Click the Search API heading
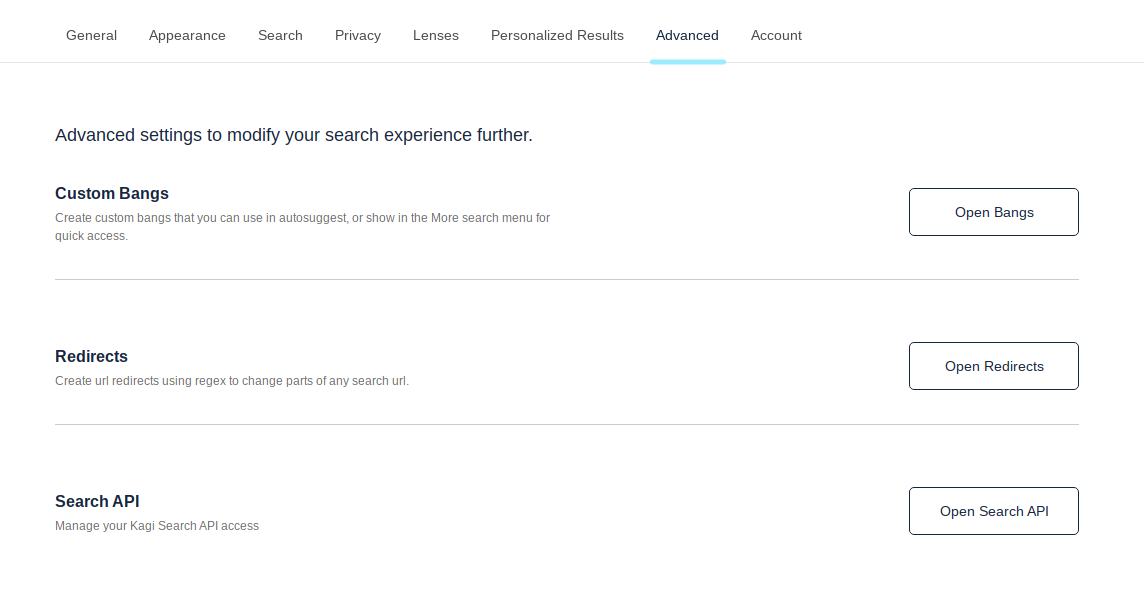 coord(97,501)
